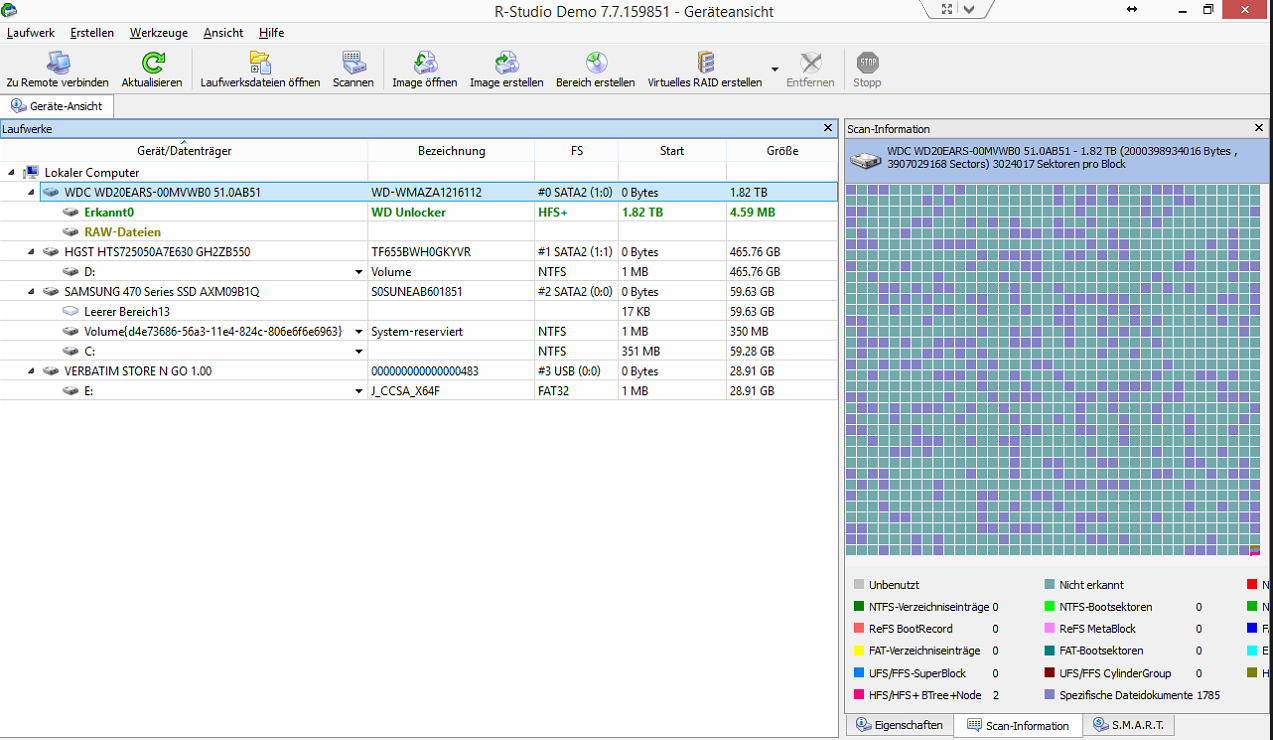This screenshot has height=740, width=1273.
Task: Open the dropdown arrow for volume D:
Action: [x=359, y=272]
